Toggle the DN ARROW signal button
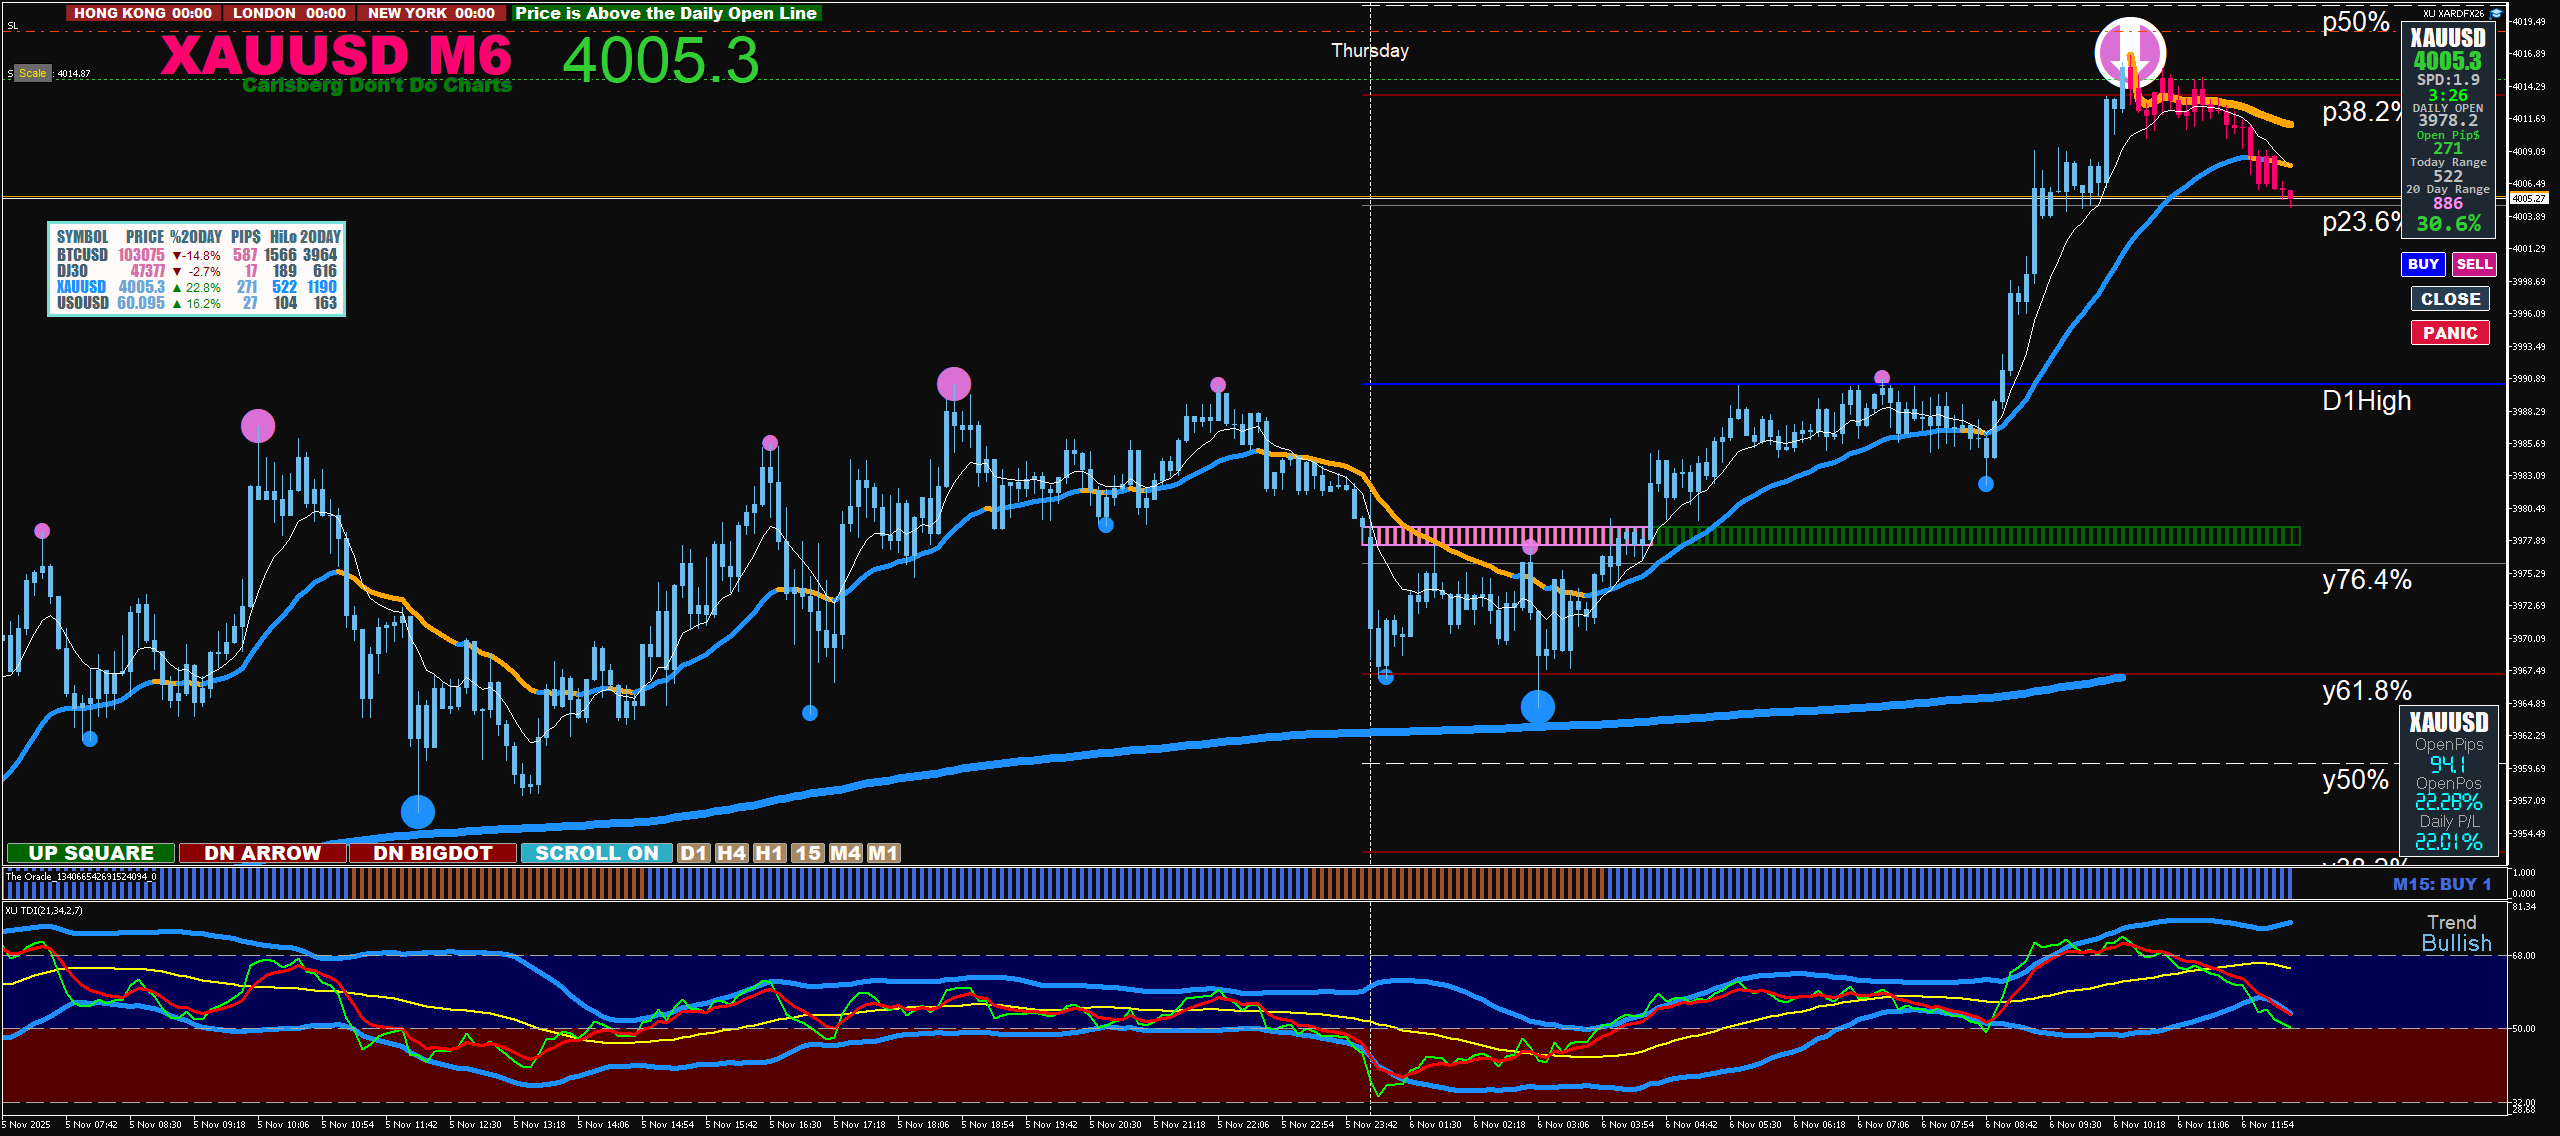 (x=262, y=853)
